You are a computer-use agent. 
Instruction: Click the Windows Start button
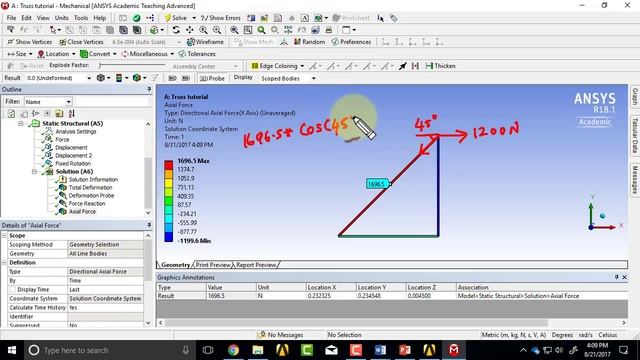pyautogui.click(x=12, y=350)
